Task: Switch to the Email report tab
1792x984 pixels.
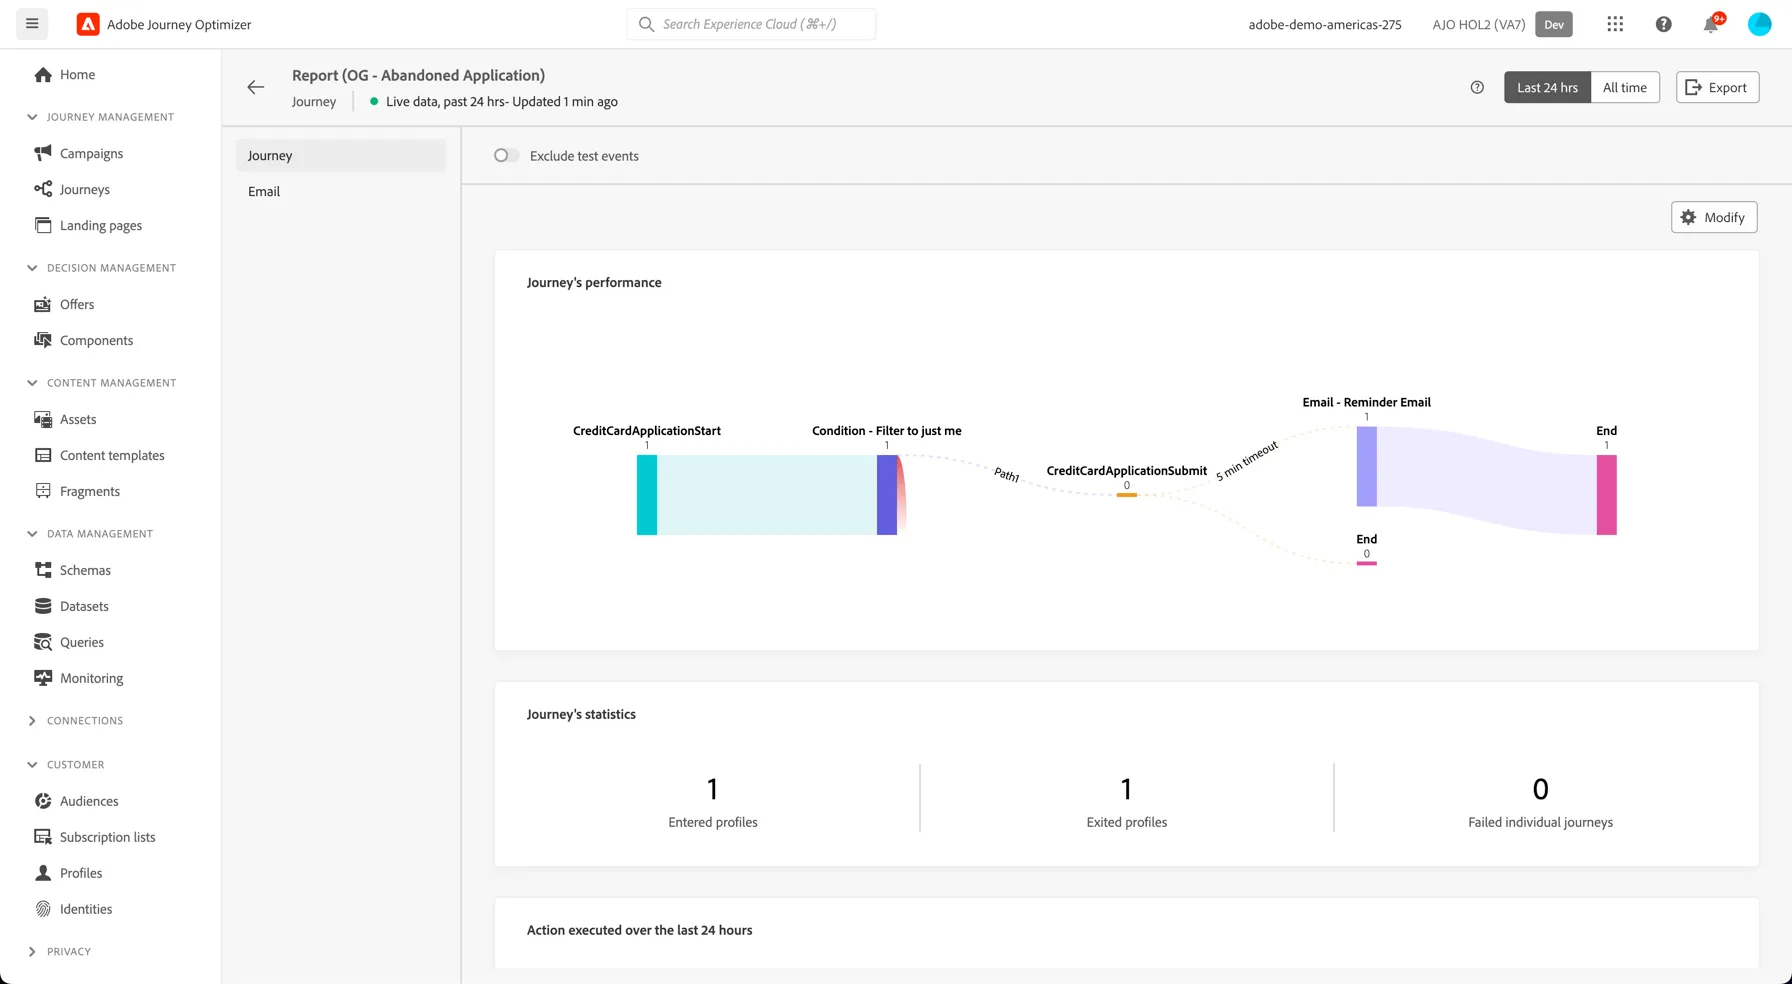Action: tap(341, 192)
